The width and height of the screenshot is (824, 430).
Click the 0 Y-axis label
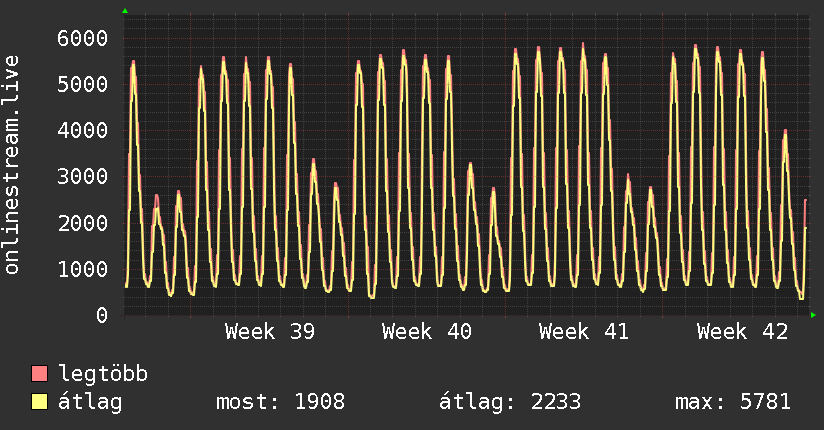point(101,315)
